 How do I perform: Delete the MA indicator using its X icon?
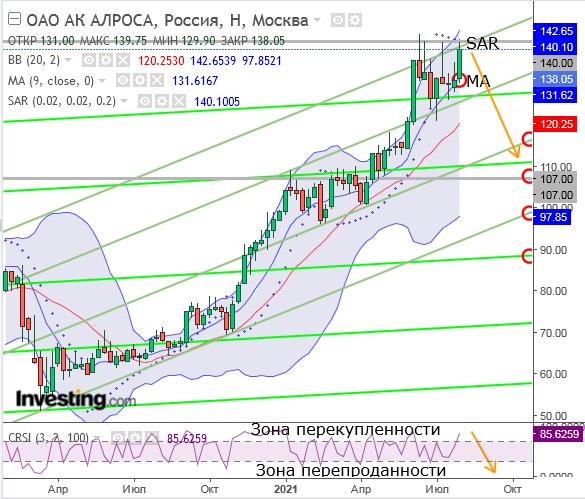click(157, 80)
